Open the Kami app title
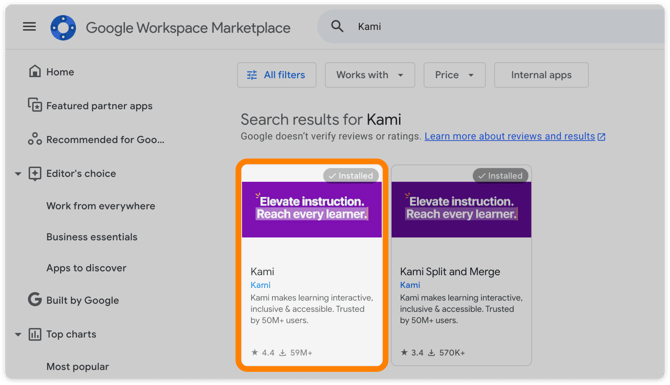Screen dimensions: 670x385 point(262,272)
